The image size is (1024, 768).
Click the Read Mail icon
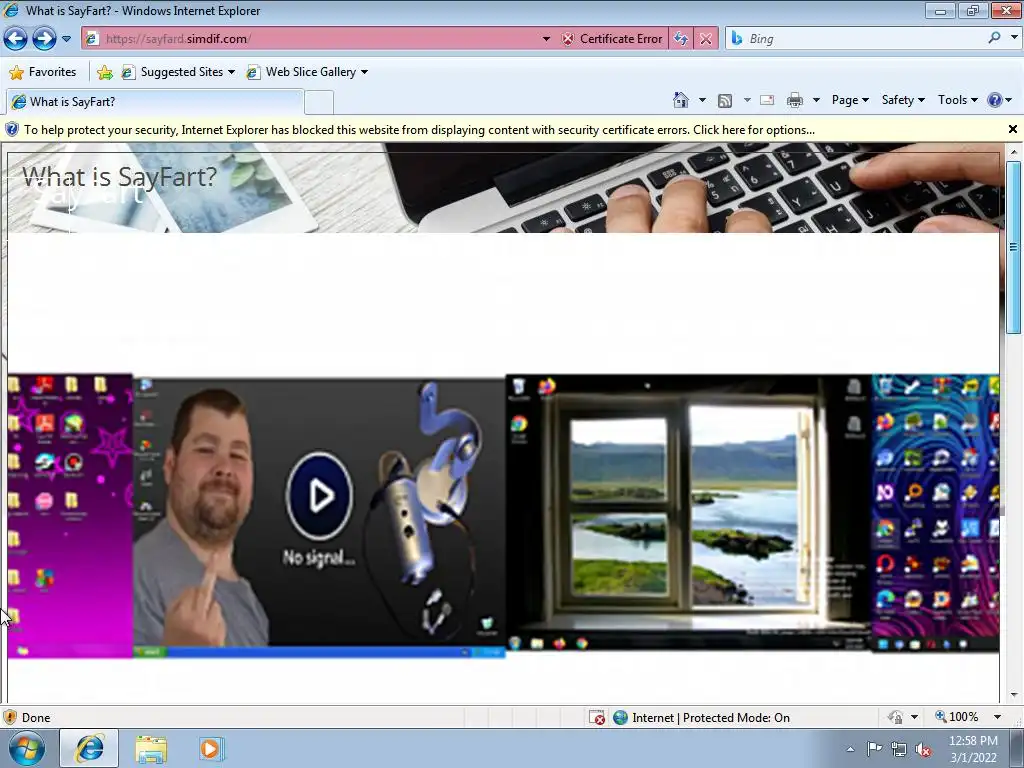(x=767, y=100)
